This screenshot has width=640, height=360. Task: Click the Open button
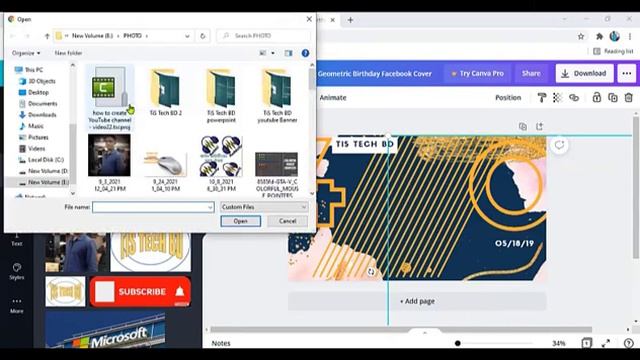(240, 221)
